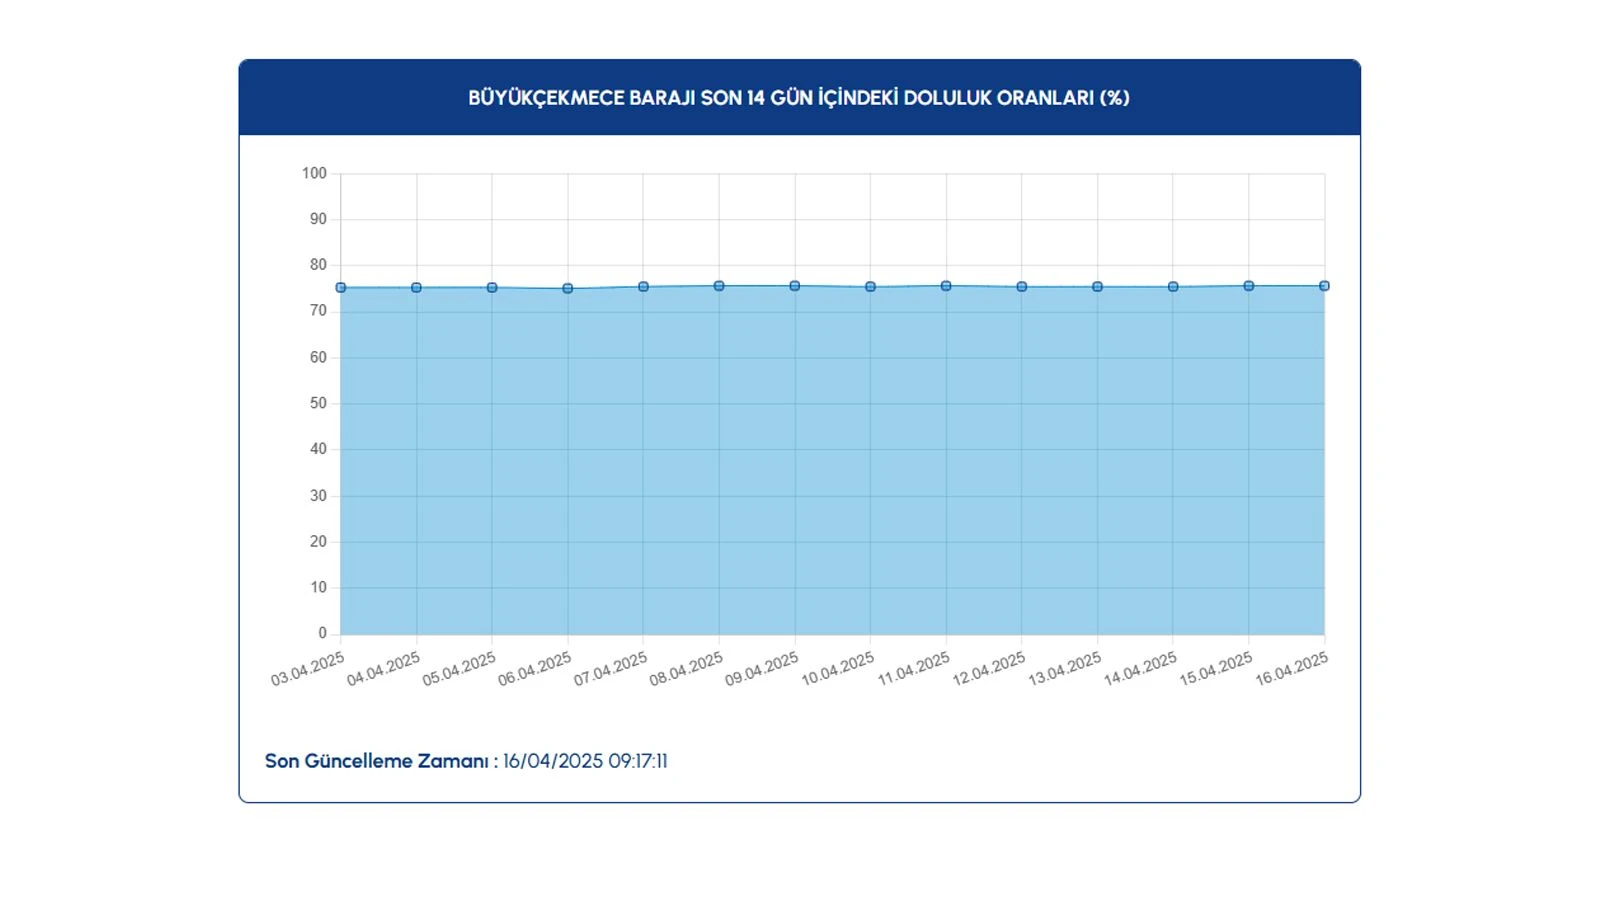Image resolution: width=1600 pixels, height=900 pixels.
Task: Click the 13.04.2025 data point marker
Action: click(x=1097, y=287)
